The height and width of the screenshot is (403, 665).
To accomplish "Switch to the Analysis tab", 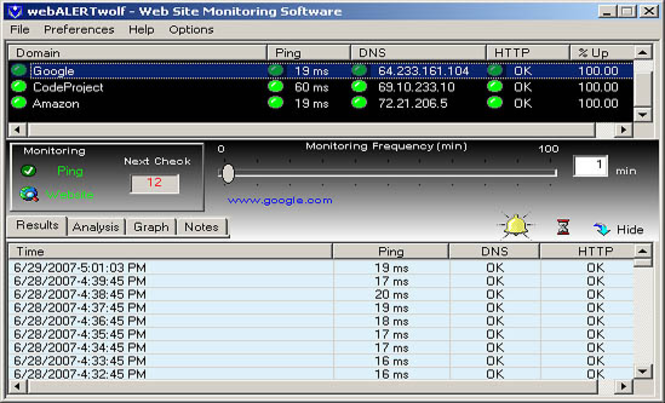I will click(x=96, y=227).
